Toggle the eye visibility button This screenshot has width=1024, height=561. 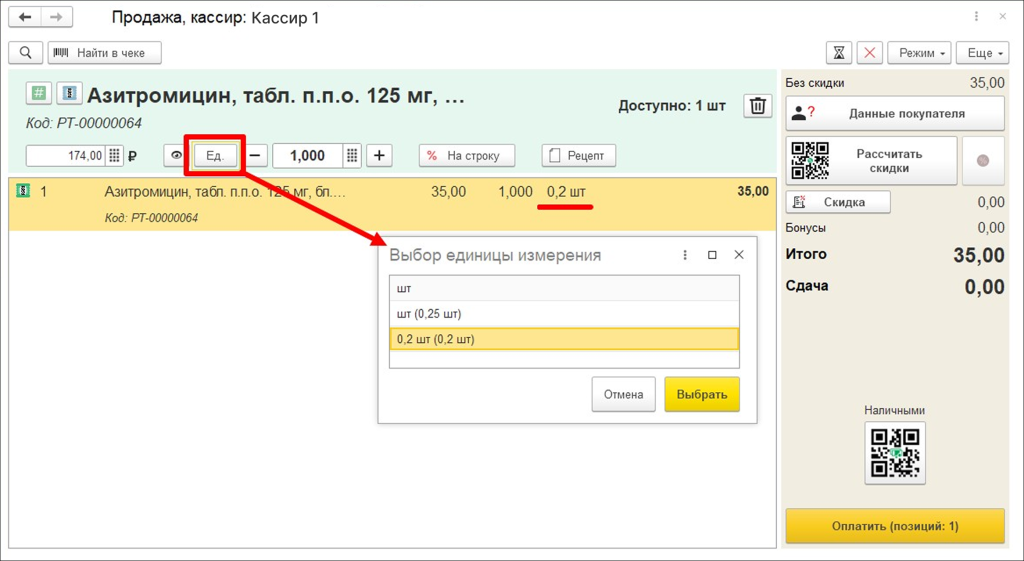click(x=177, y=156)
